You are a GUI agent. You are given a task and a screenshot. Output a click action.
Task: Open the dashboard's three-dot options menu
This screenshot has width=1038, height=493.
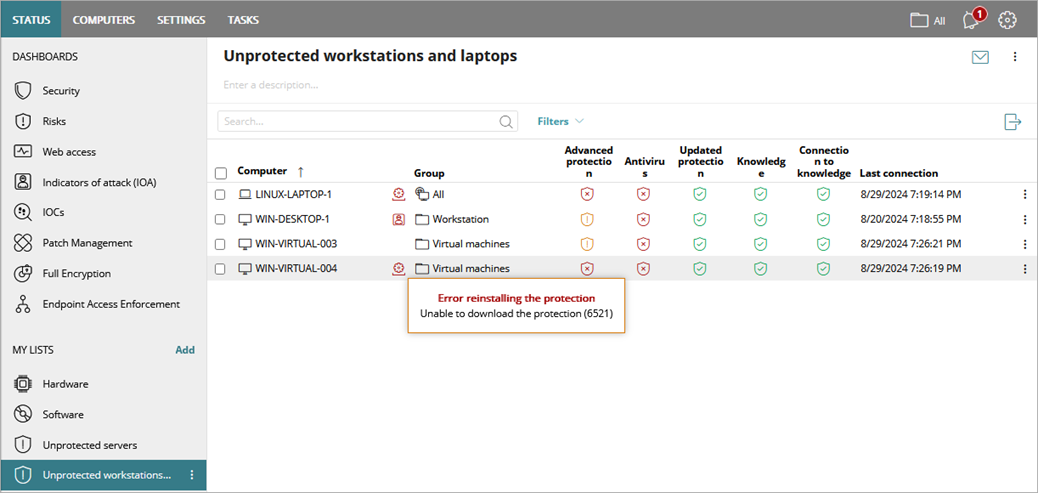pos(1015,57)
